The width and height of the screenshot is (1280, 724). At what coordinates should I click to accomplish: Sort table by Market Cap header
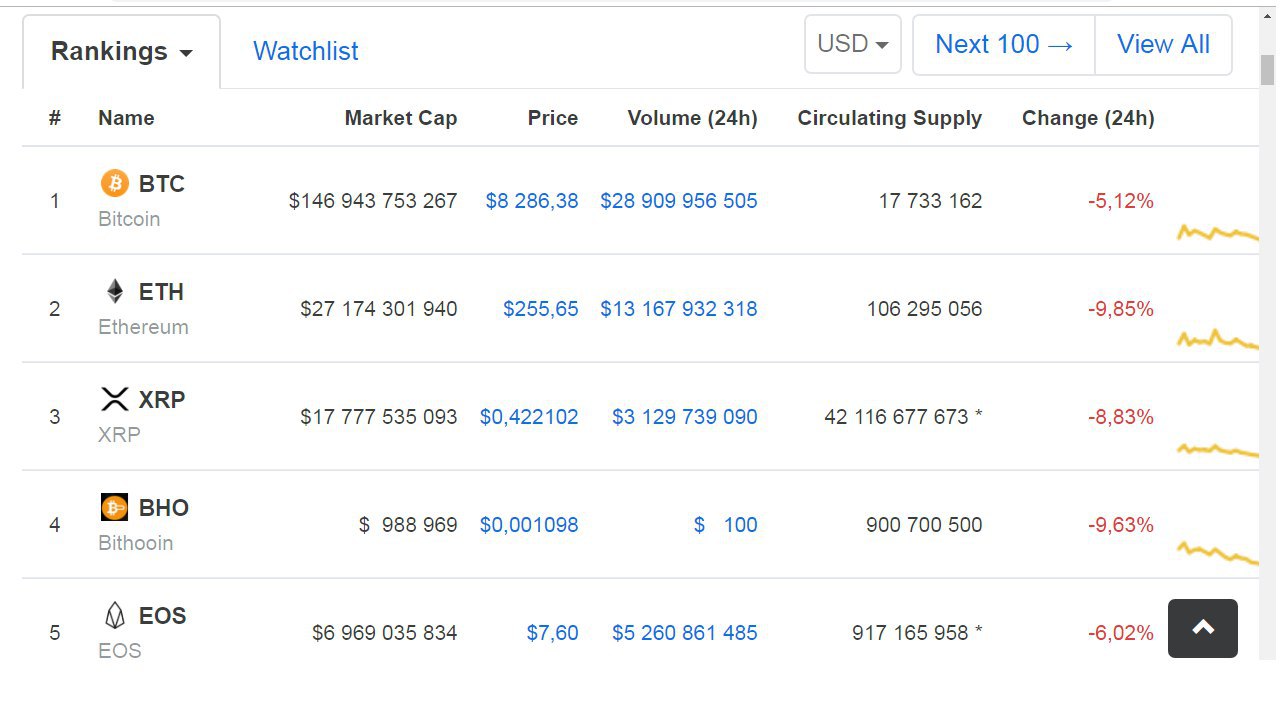pyautogui.click(x=400, y=118)
